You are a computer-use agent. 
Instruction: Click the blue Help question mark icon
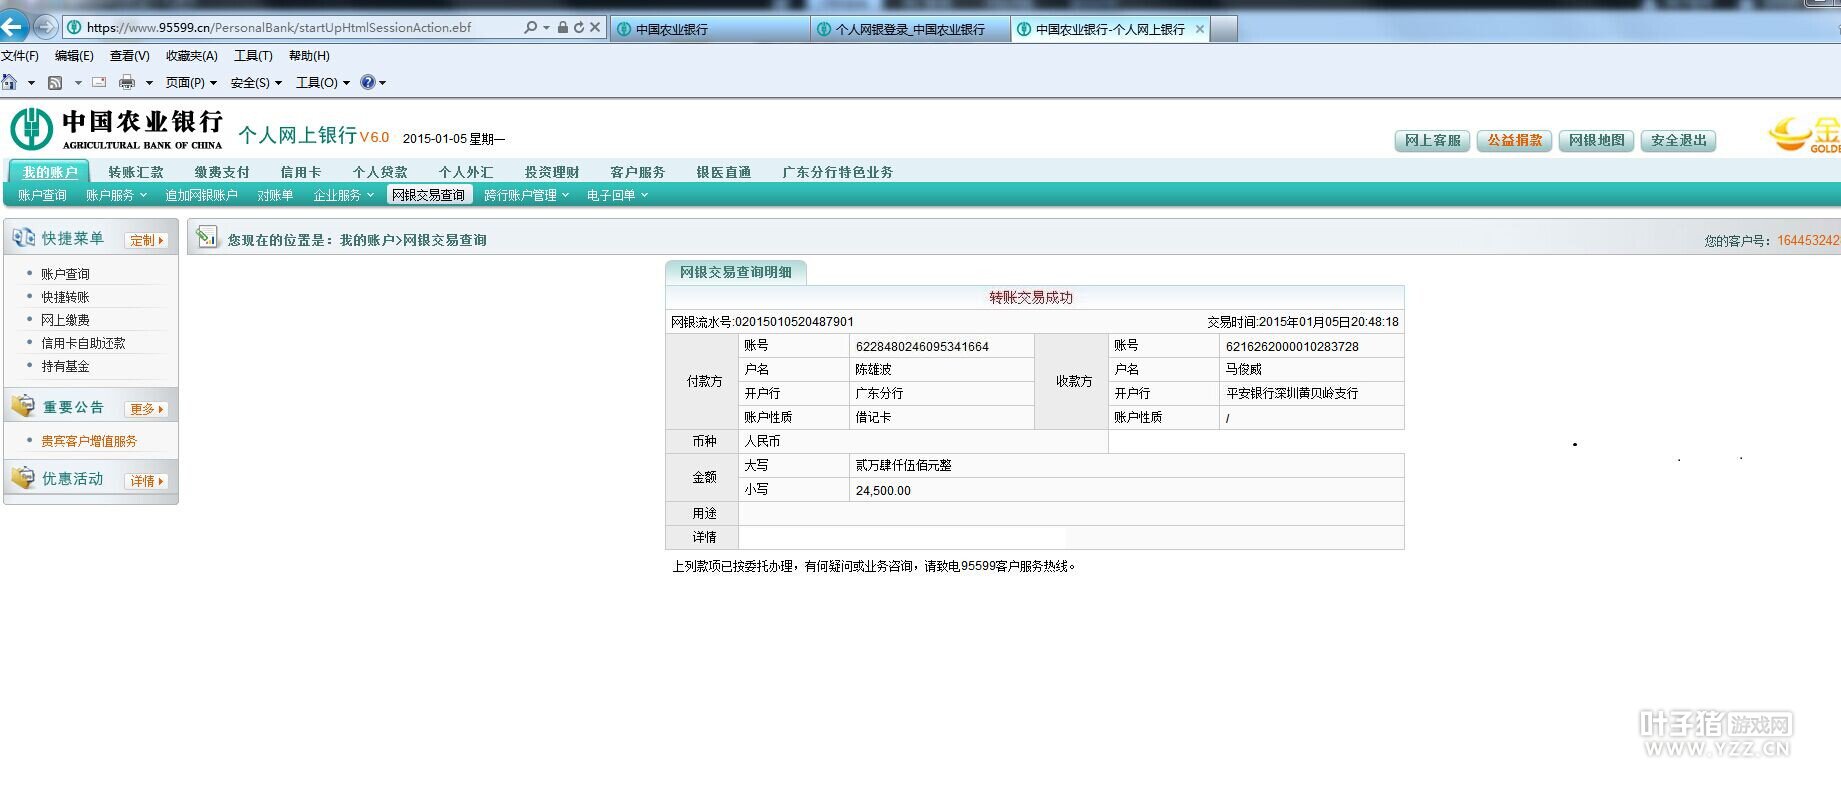coord(368,82)
